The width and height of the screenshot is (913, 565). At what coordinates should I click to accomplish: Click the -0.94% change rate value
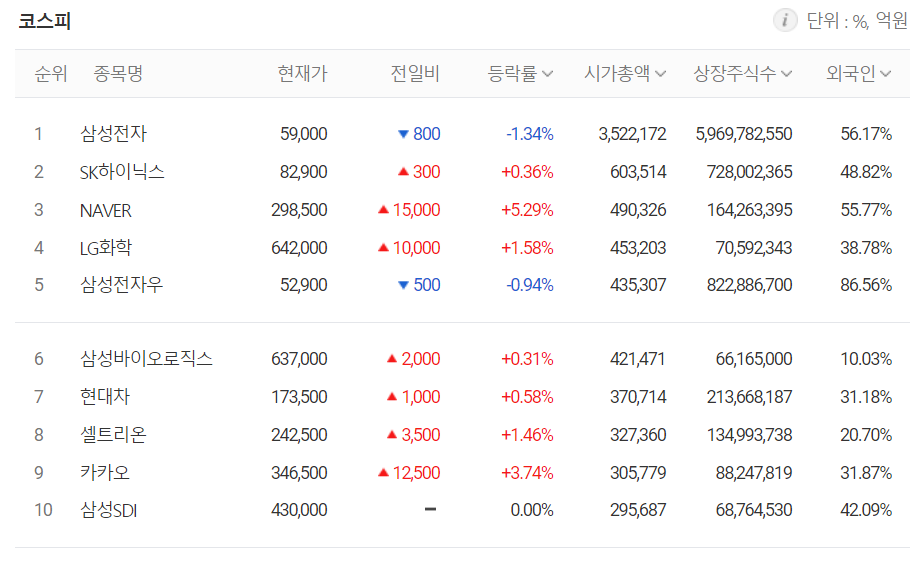[x=530, y=285]
